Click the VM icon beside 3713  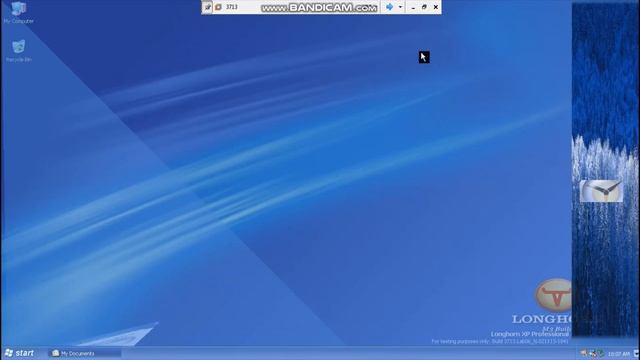(218, 7)
